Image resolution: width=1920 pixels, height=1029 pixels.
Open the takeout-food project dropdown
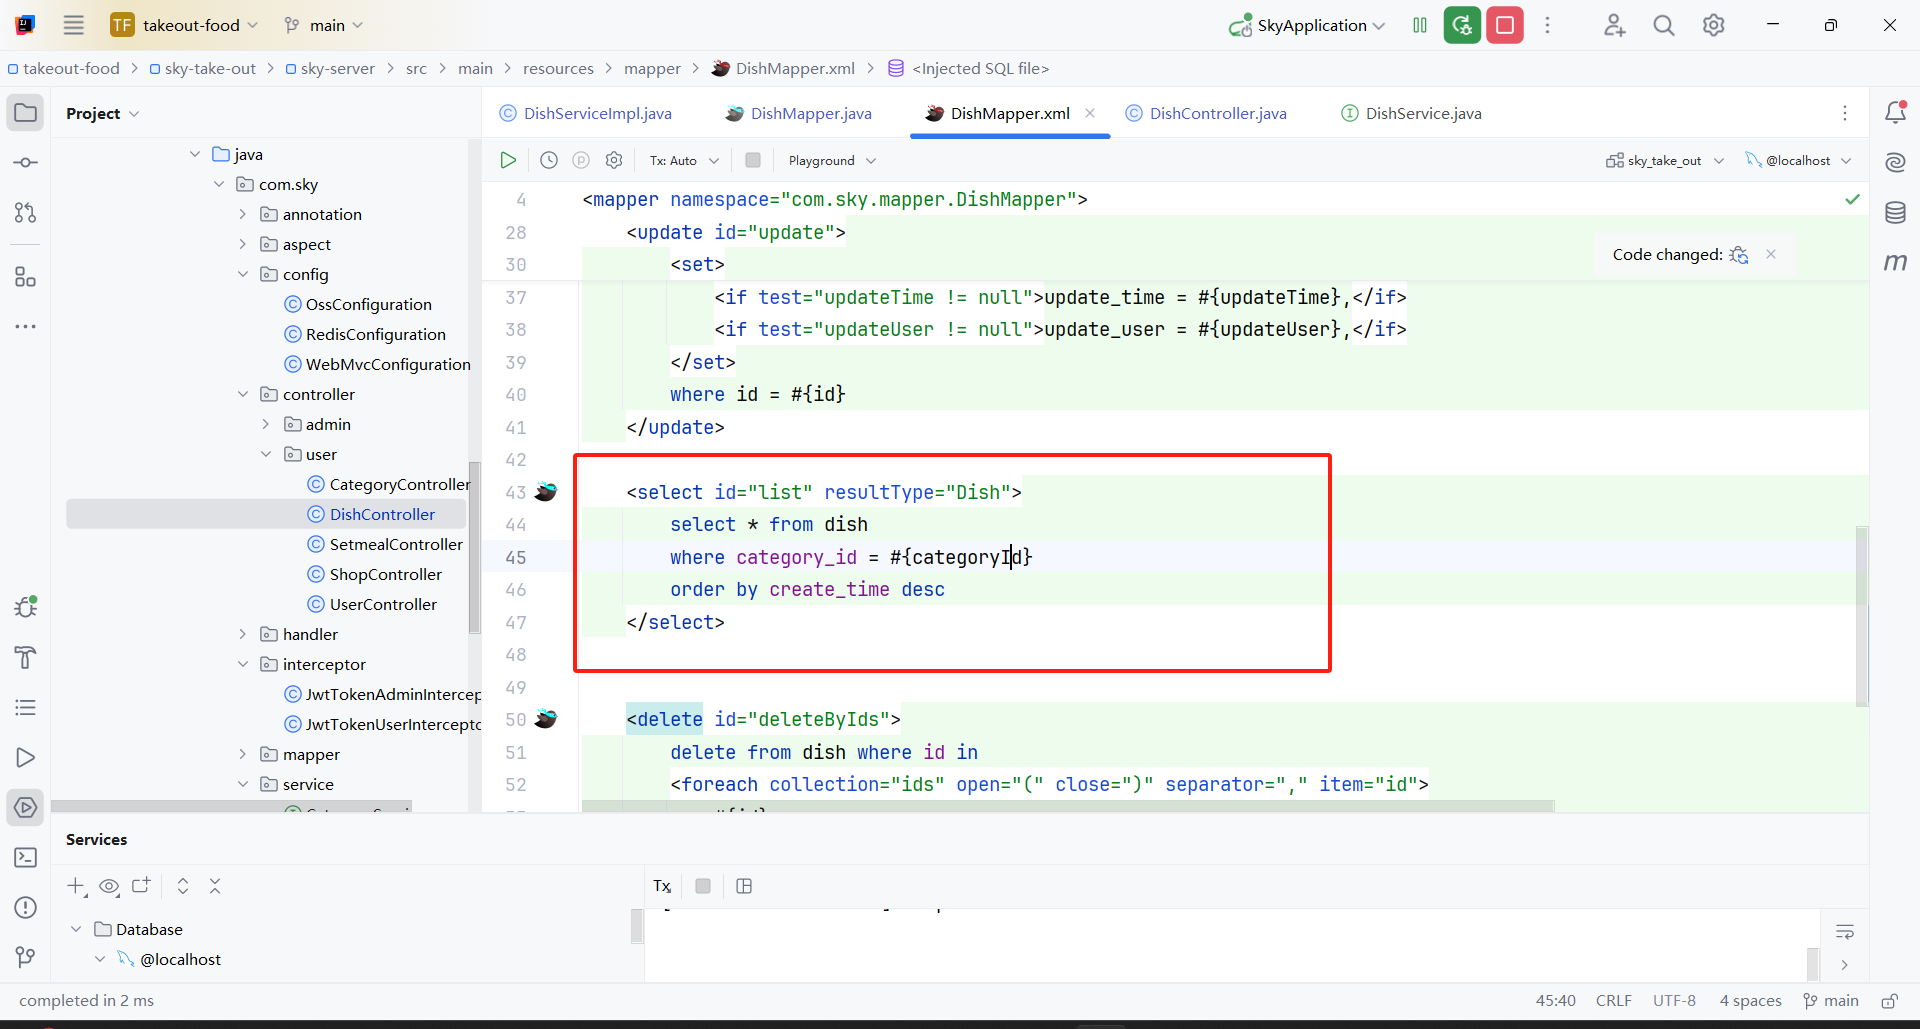coord(185,25)
